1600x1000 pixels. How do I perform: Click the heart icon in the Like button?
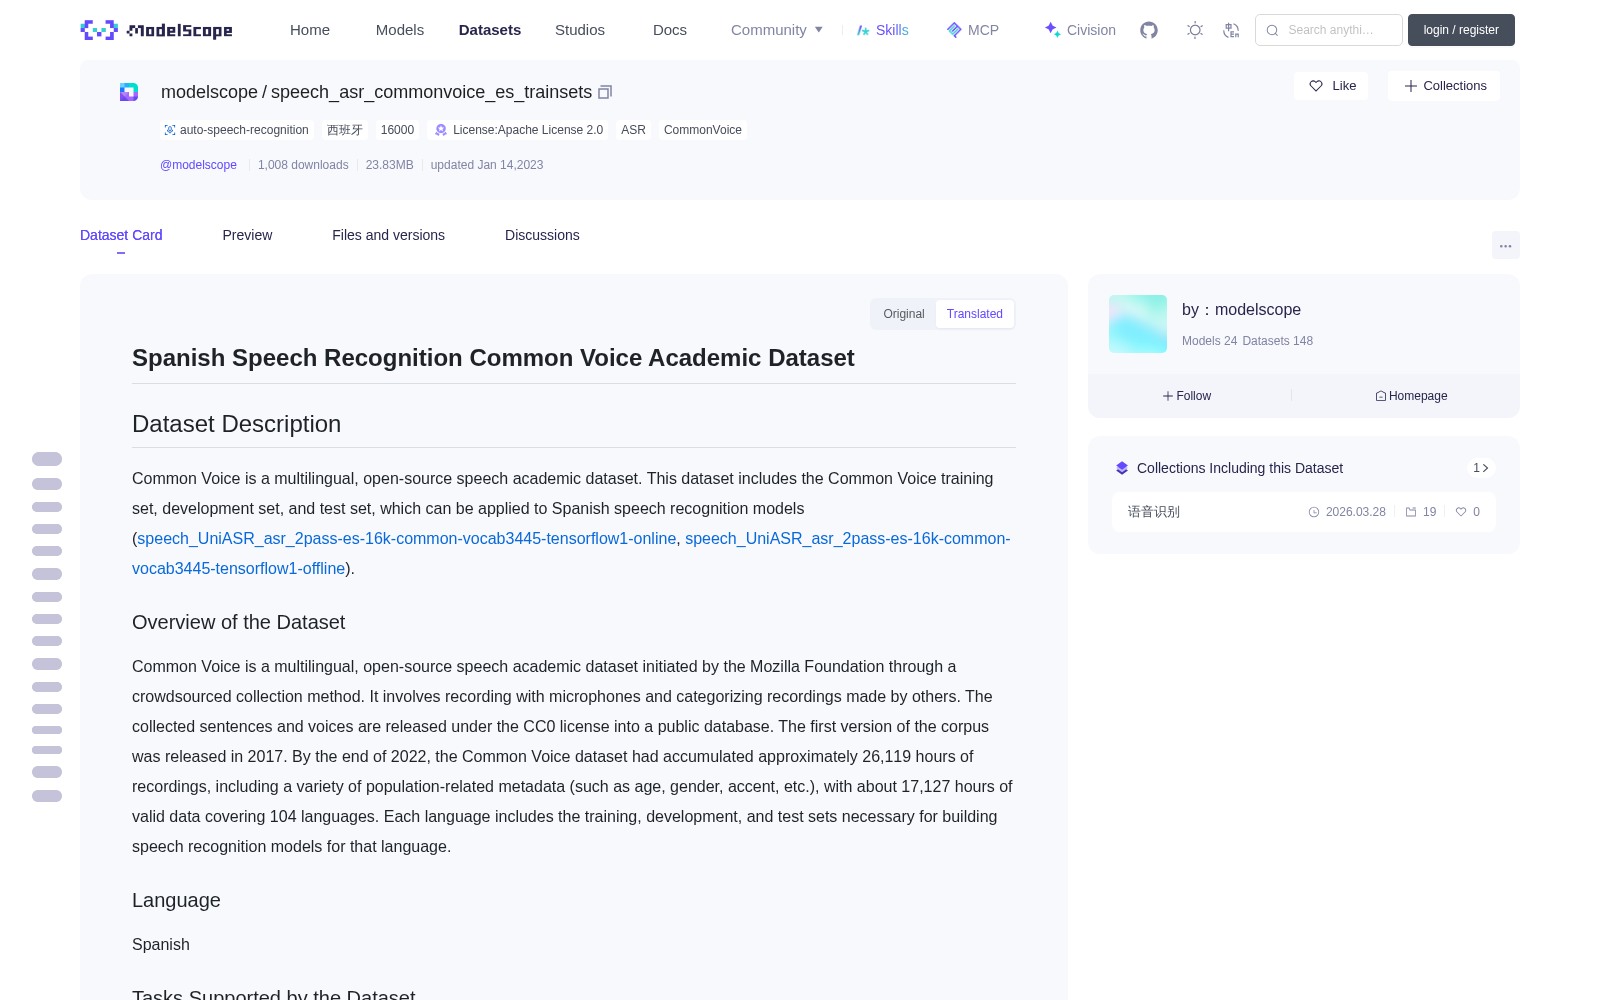(x=1316, y=86)
